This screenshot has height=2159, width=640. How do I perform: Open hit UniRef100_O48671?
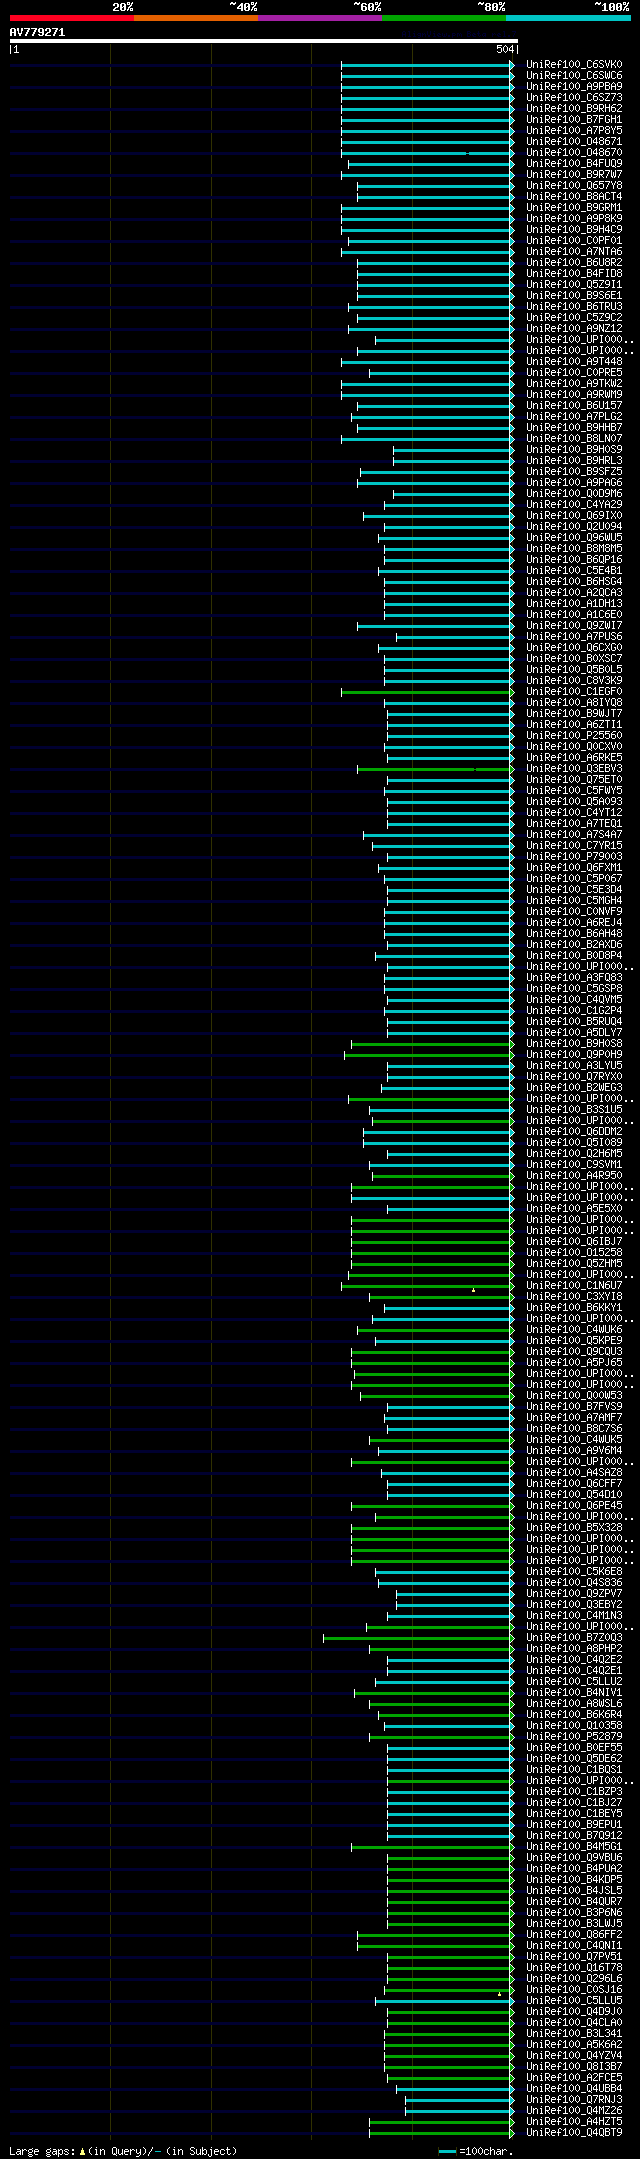574,141
